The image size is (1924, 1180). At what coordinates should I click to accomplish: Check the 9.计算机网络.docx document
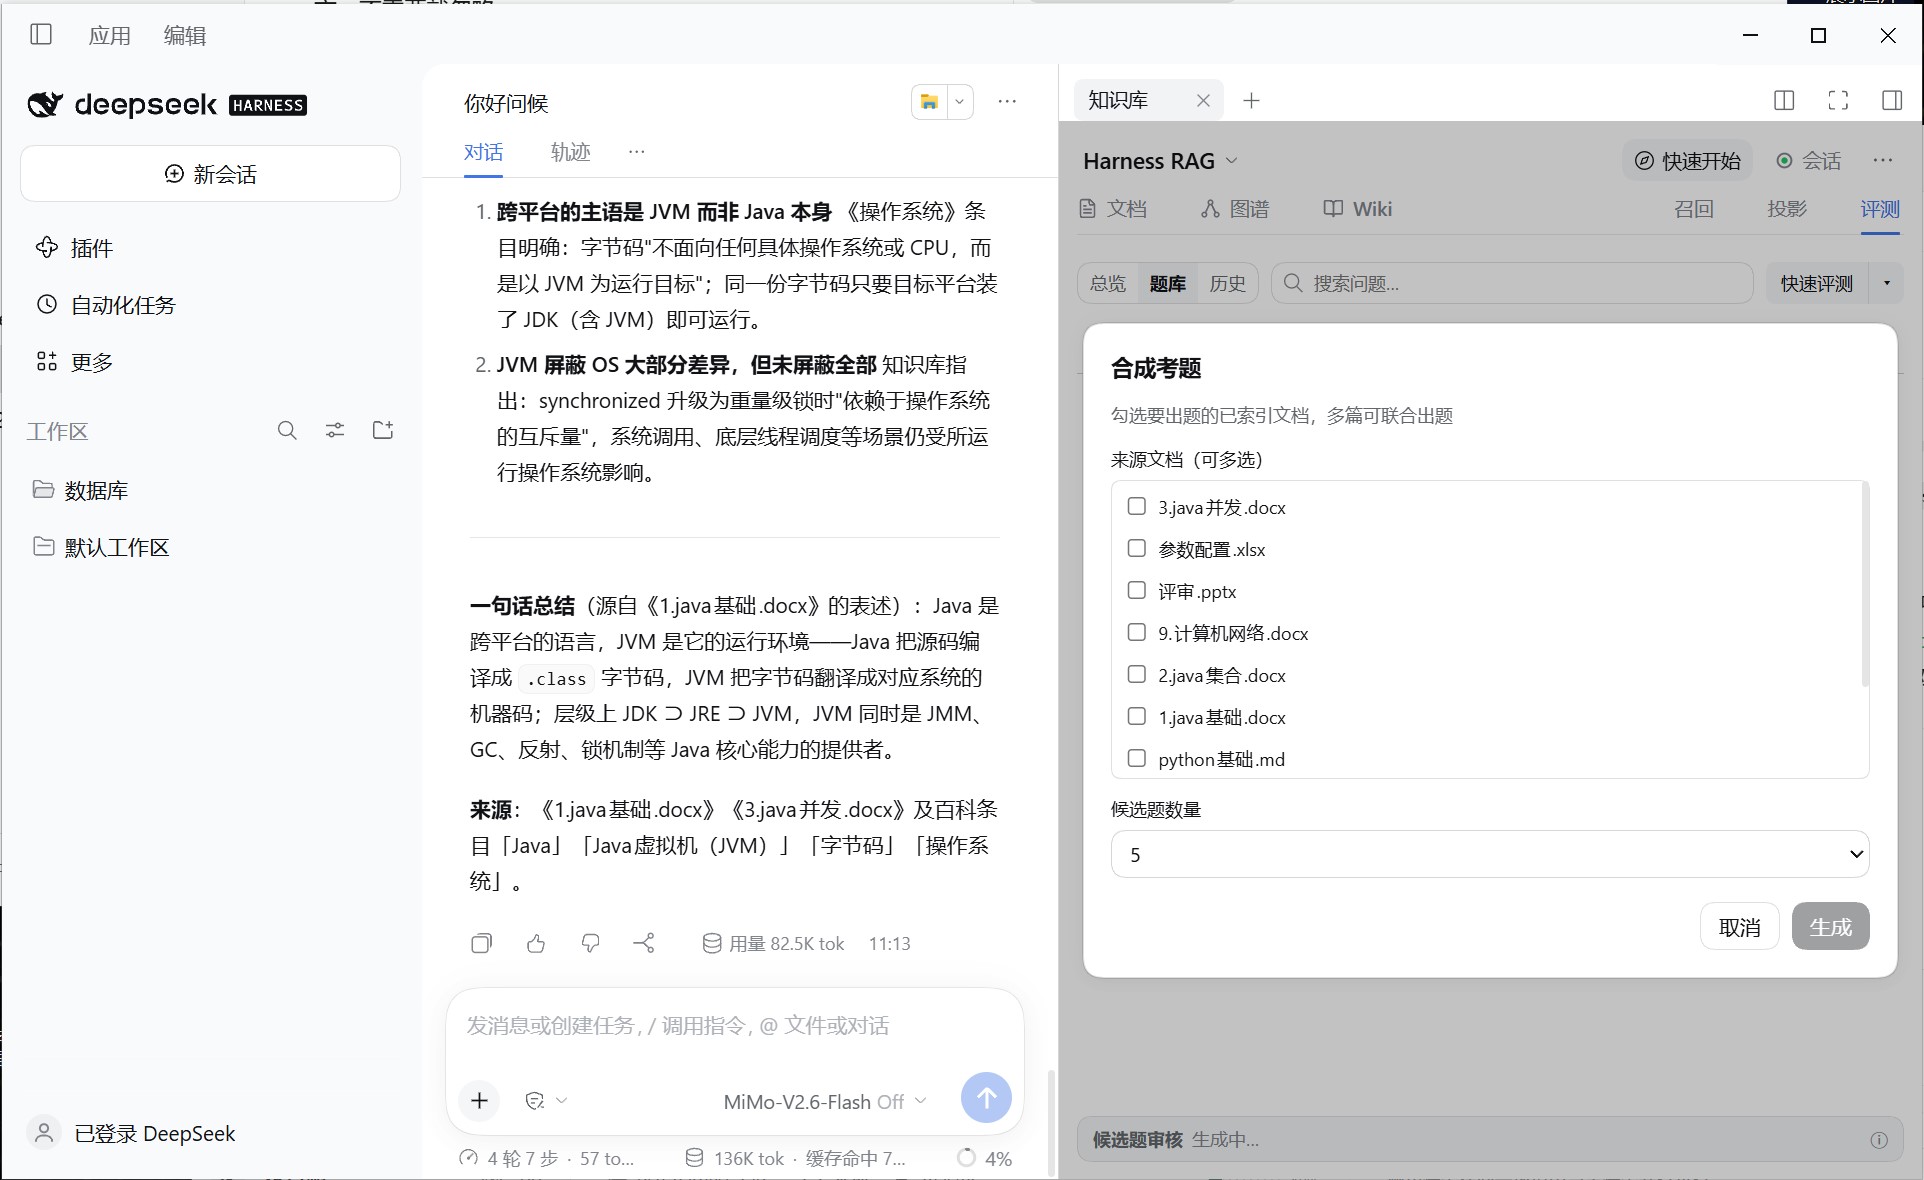[1136, 632]
